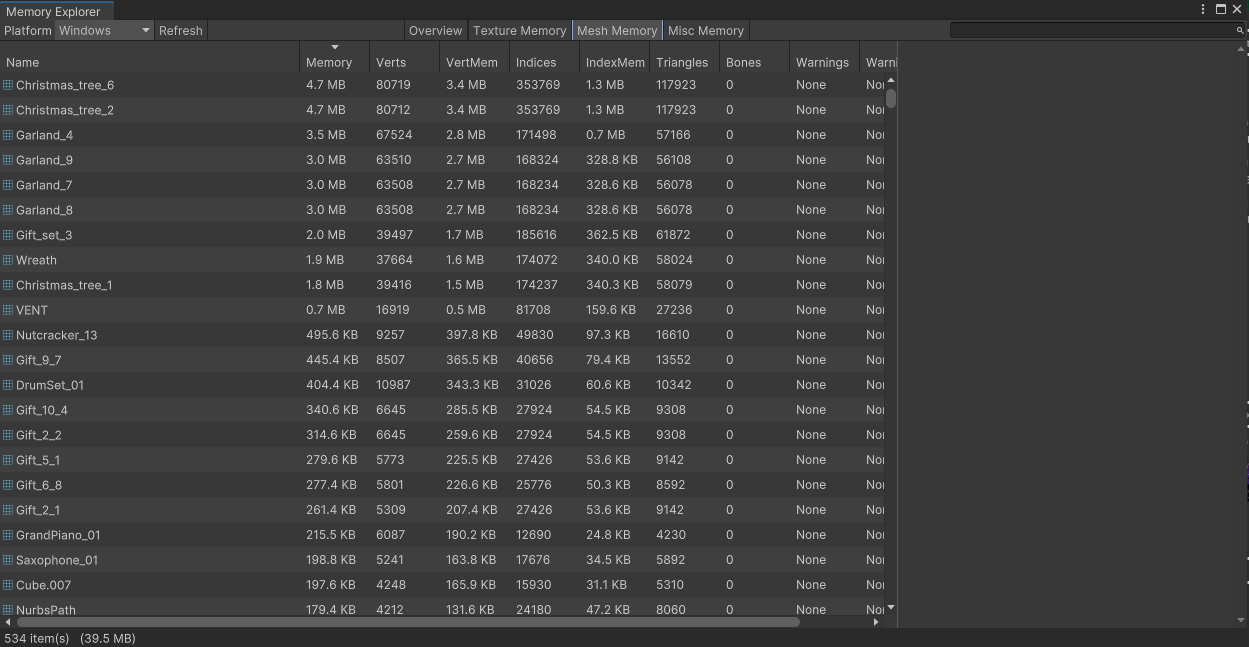
Task: Click the mesh icon beside Christmas_tree_6
Action: 8,85
